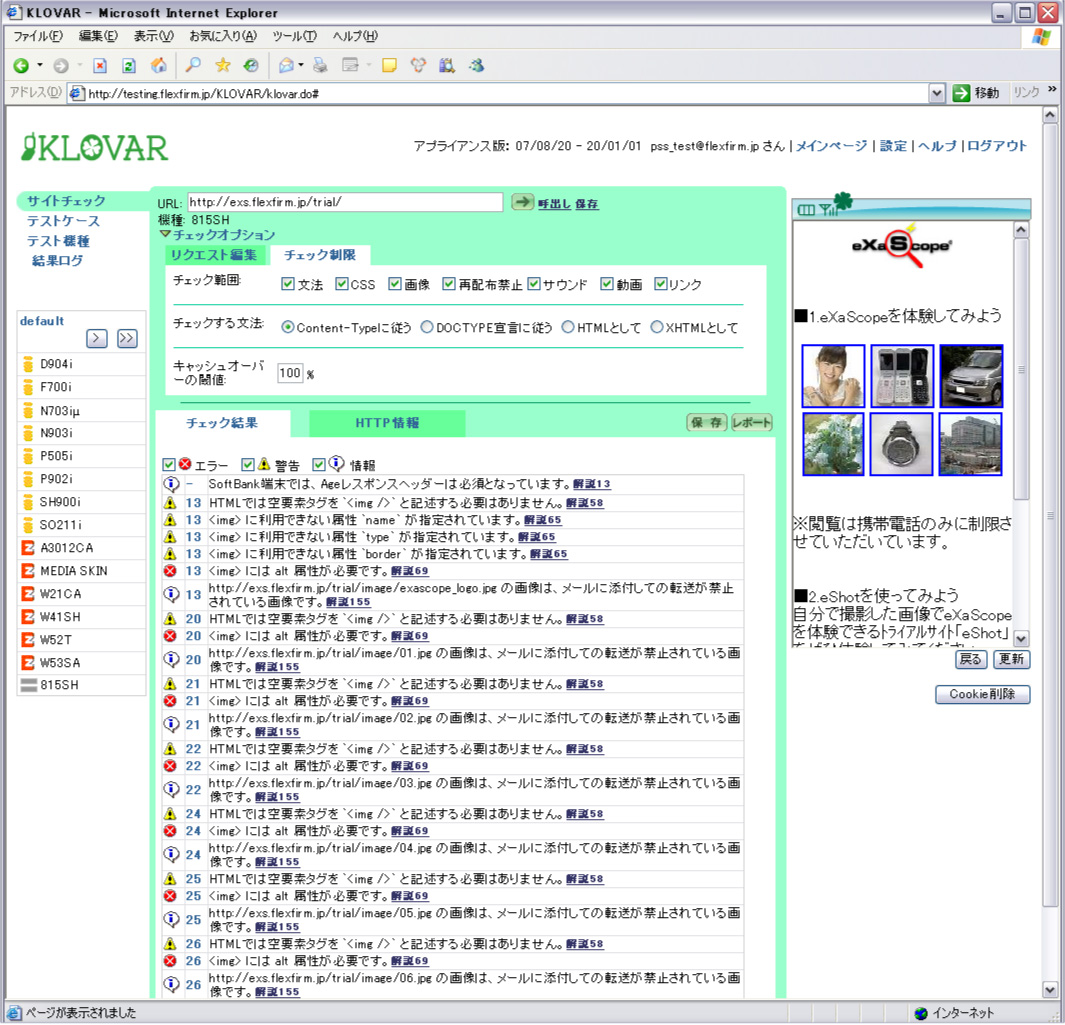Click the IE Print toolbar icon

[x=320, y=66]
